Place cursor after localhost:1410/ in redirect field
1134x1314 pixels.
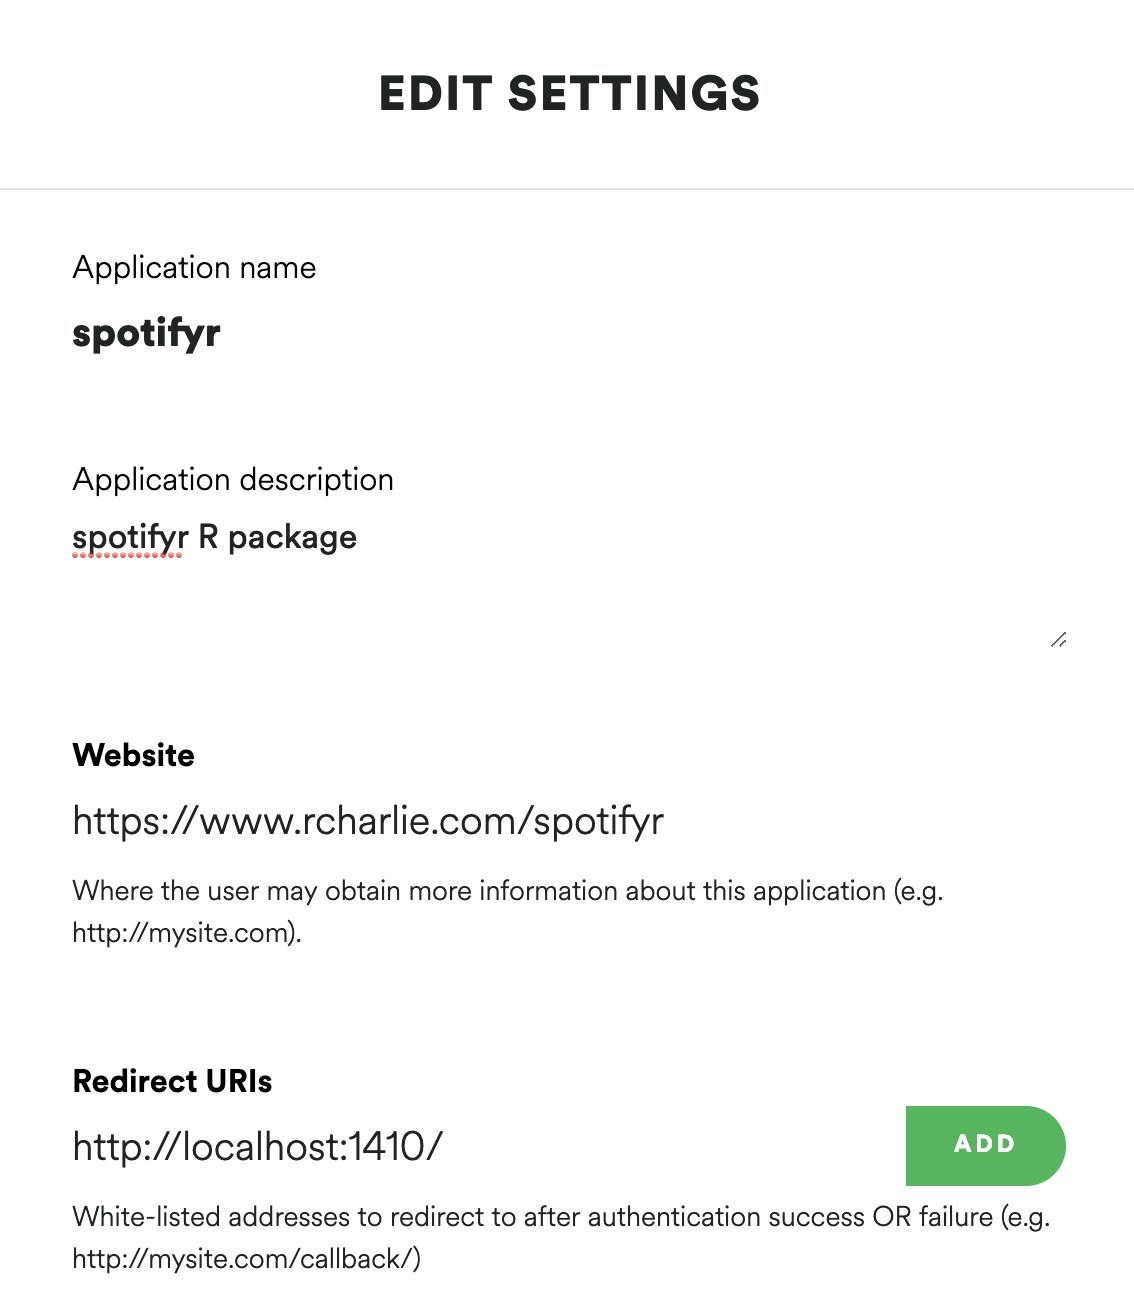(445, 1146)
